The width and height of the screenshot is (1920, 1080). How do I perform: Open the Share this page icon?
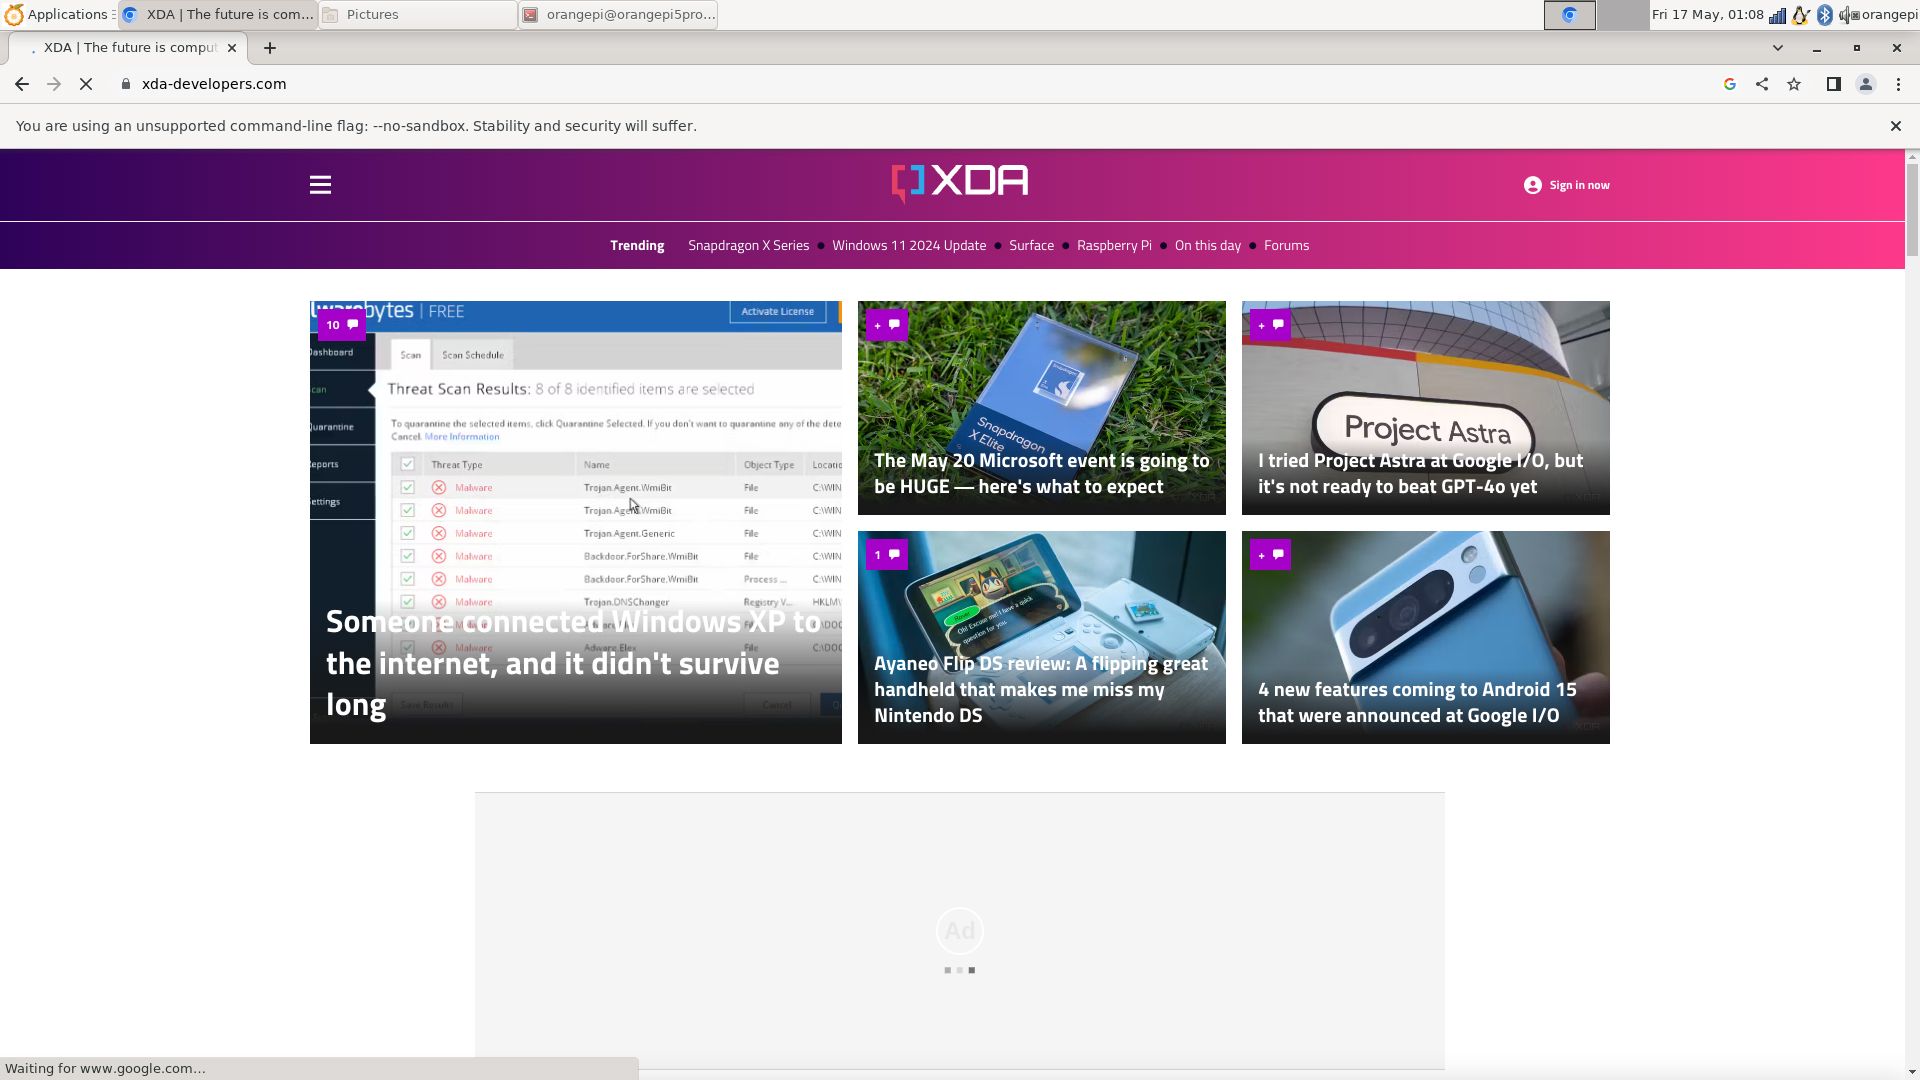click(x=1762, y=84)
